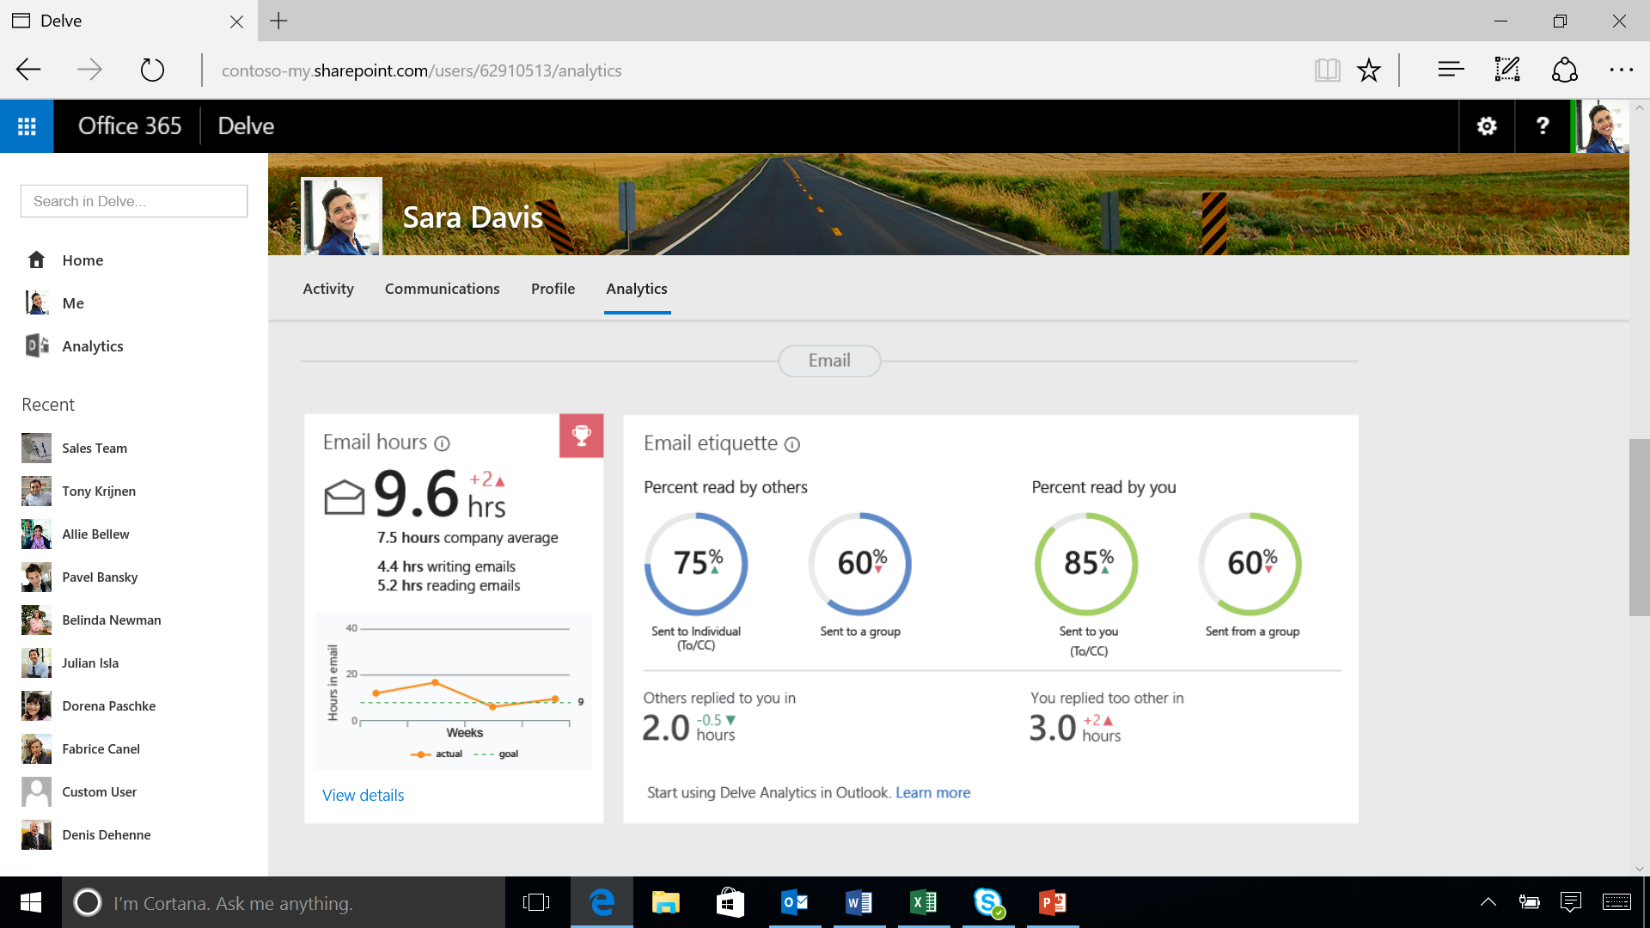This screenshot has width=1650, height=928.
Task: Show Email hours info tooltip
Action: (443, 442)
